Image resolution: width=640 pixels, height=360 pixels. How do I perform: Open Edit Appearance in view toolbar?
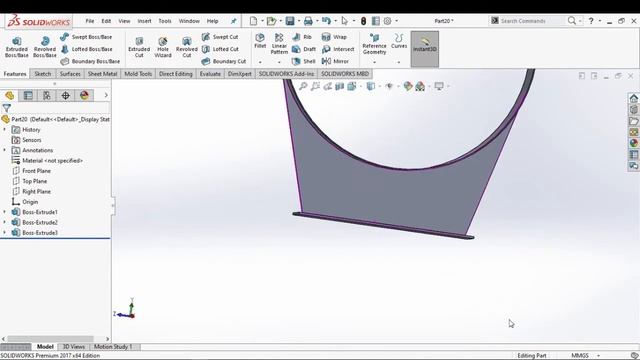click(408, 86)
